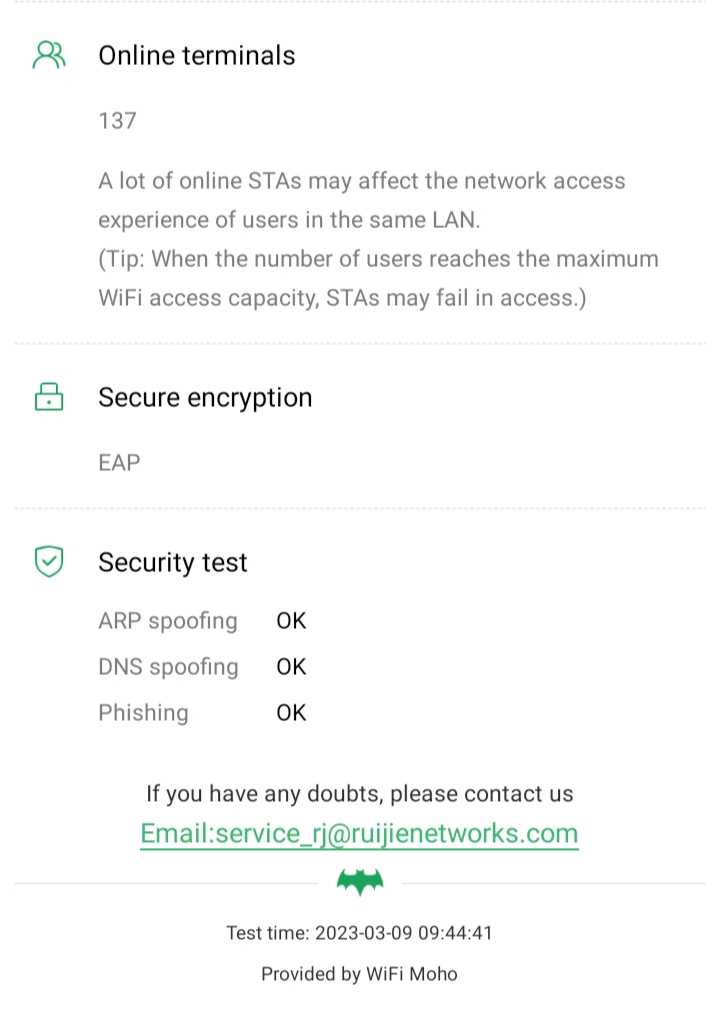Click the online terminals count 137
The height and width of the screenshot is (1016, 720).
(117, 121)
